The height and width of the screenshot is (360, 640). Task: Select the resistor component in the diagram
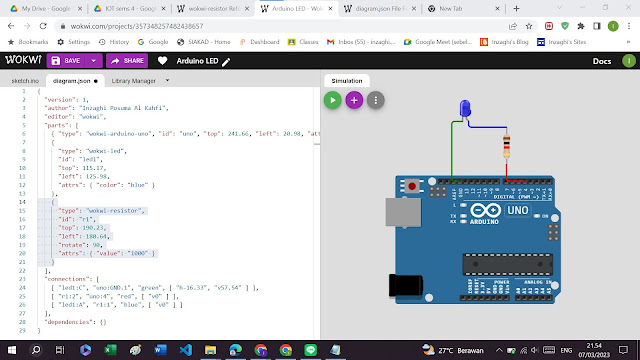507,146
